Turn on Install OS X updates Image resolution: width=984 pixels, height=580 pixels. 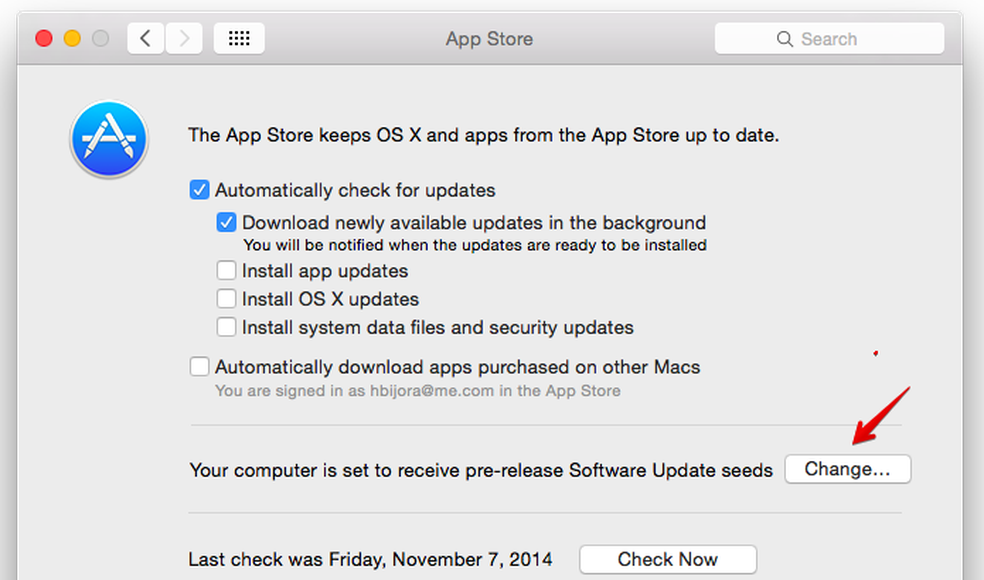pyautogui.click(x=227, y=299)
